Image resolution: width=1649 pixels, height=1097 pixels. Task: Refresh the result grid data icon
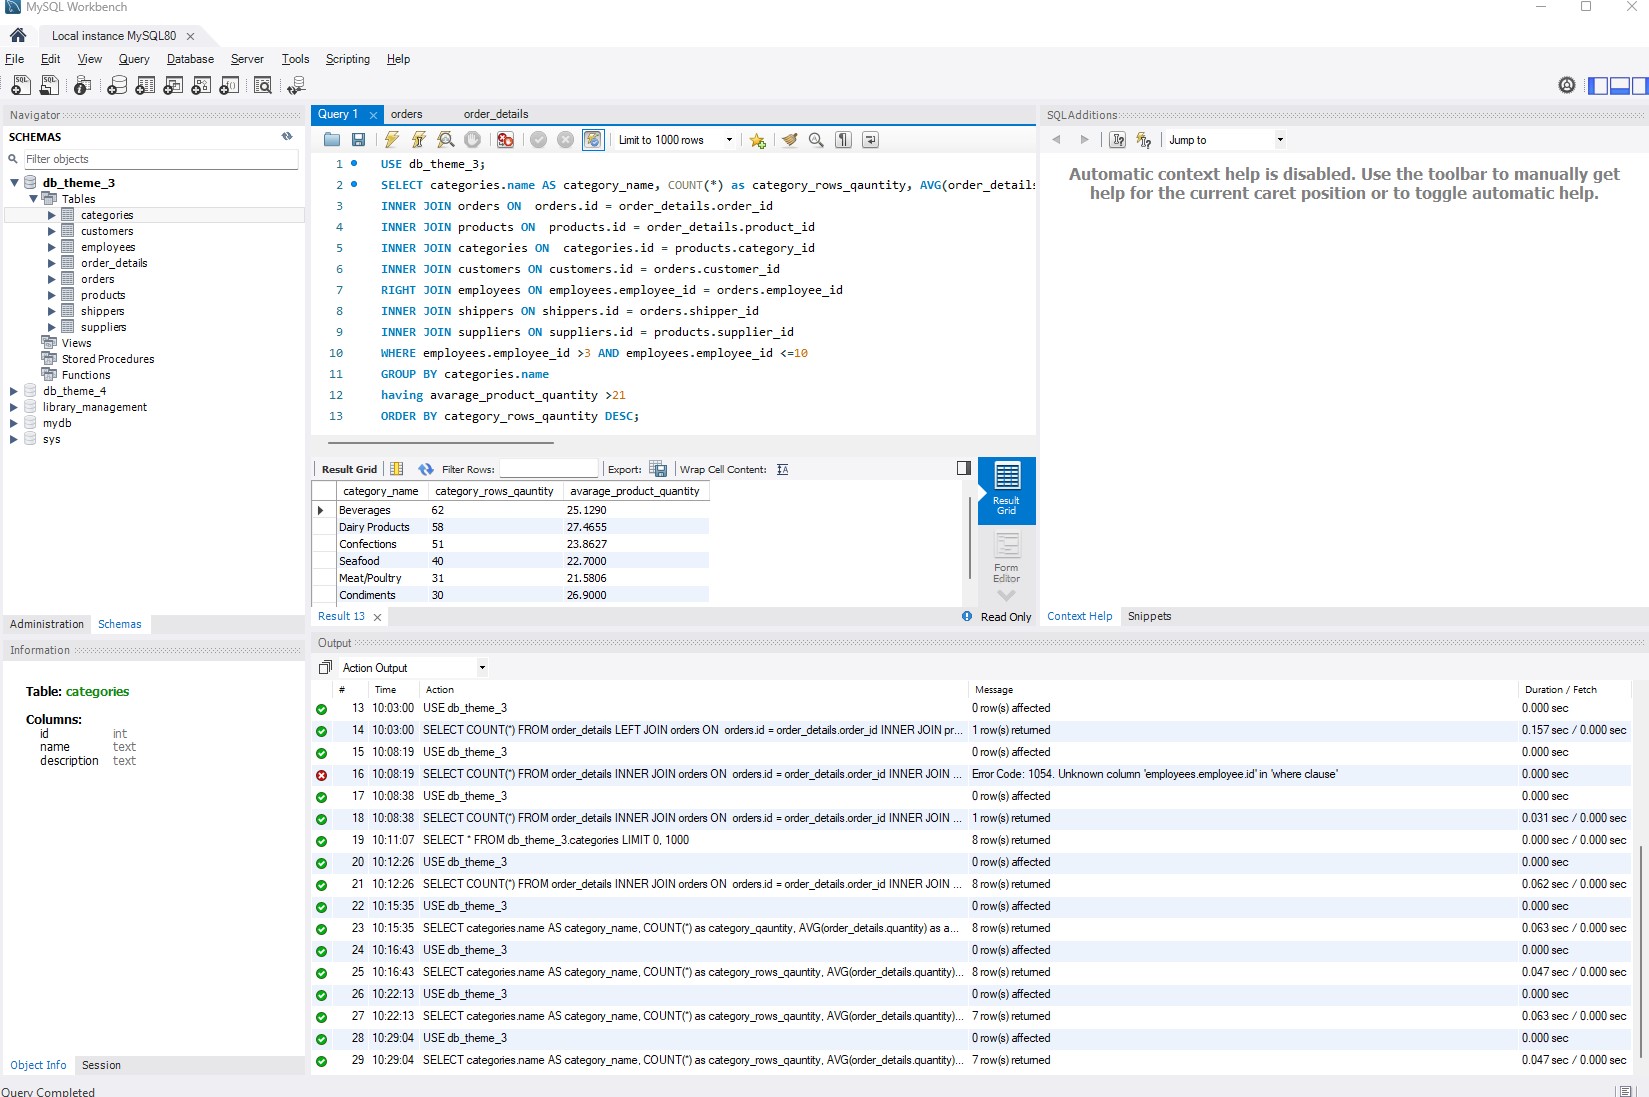pyautogui.click(x=426, y=469)
